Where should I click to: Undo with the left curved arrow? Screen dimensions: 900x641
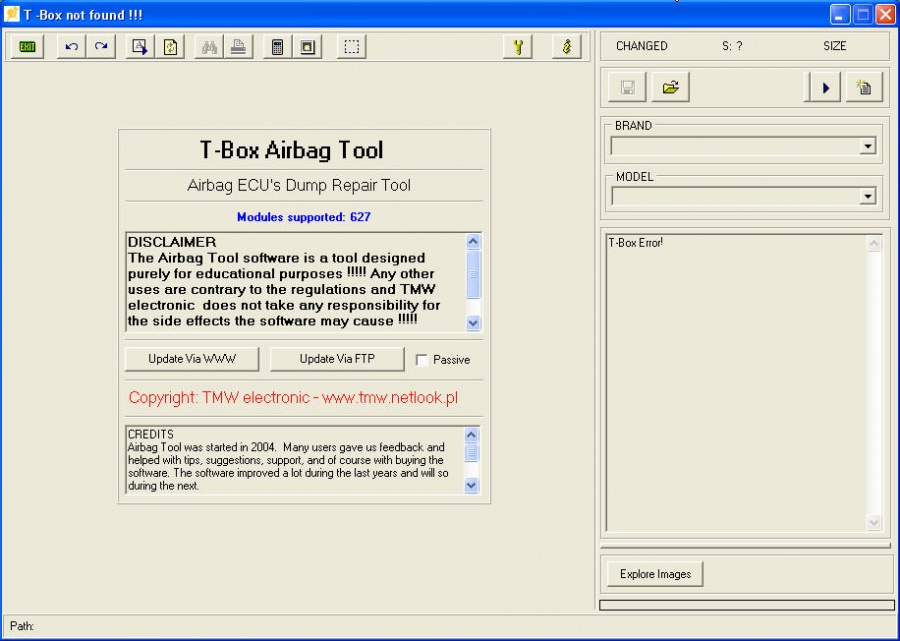tap(72, 46)
